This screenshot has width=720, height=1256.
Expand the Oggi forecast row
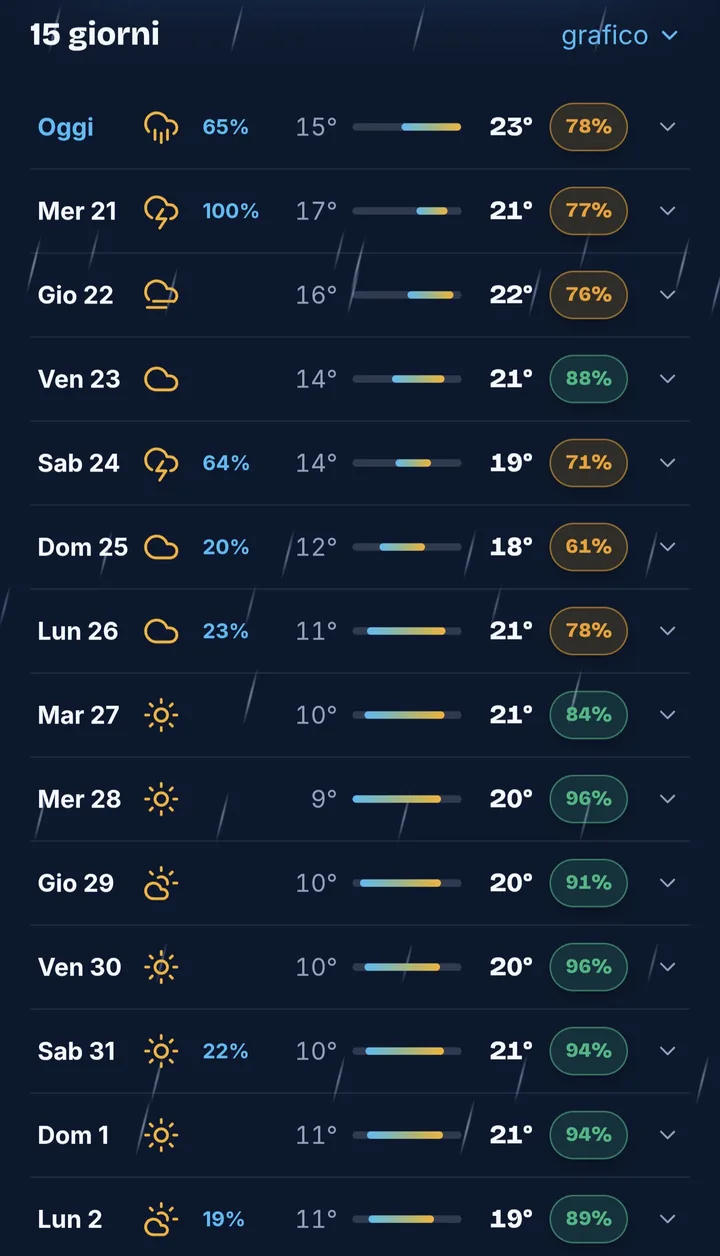(x=668, y=127)
